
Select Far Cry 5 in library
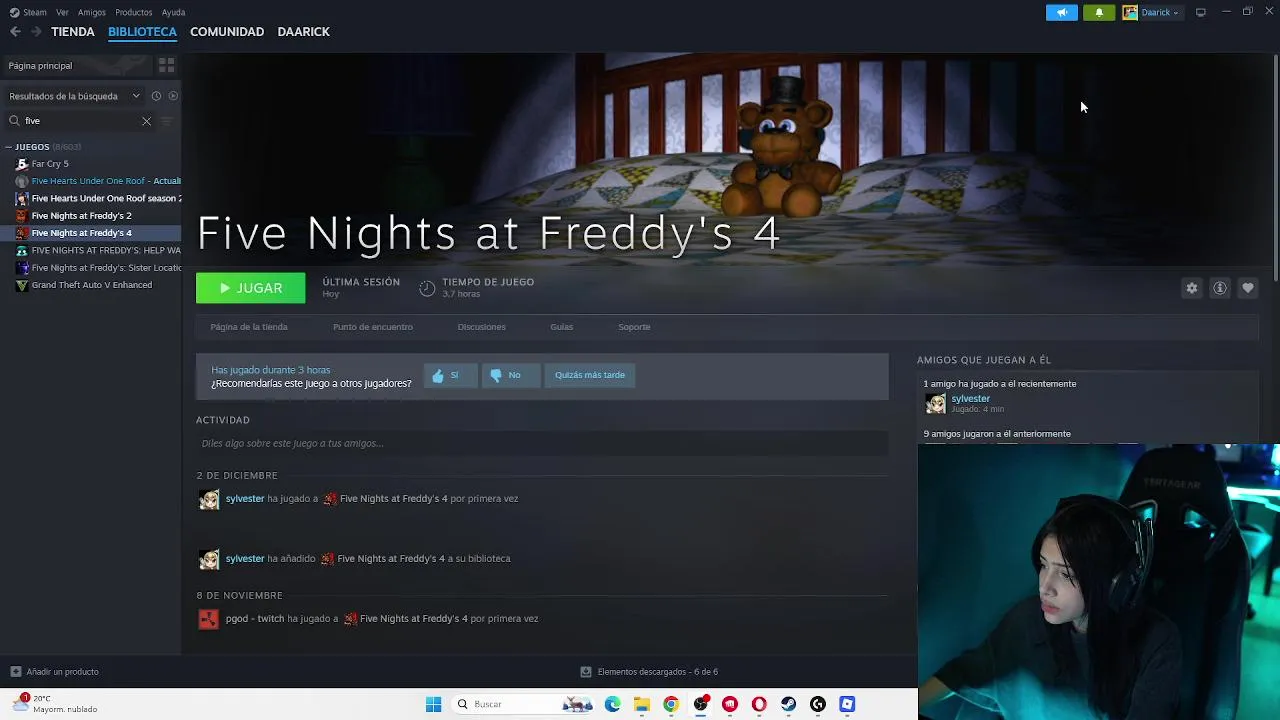coord(91,164)
